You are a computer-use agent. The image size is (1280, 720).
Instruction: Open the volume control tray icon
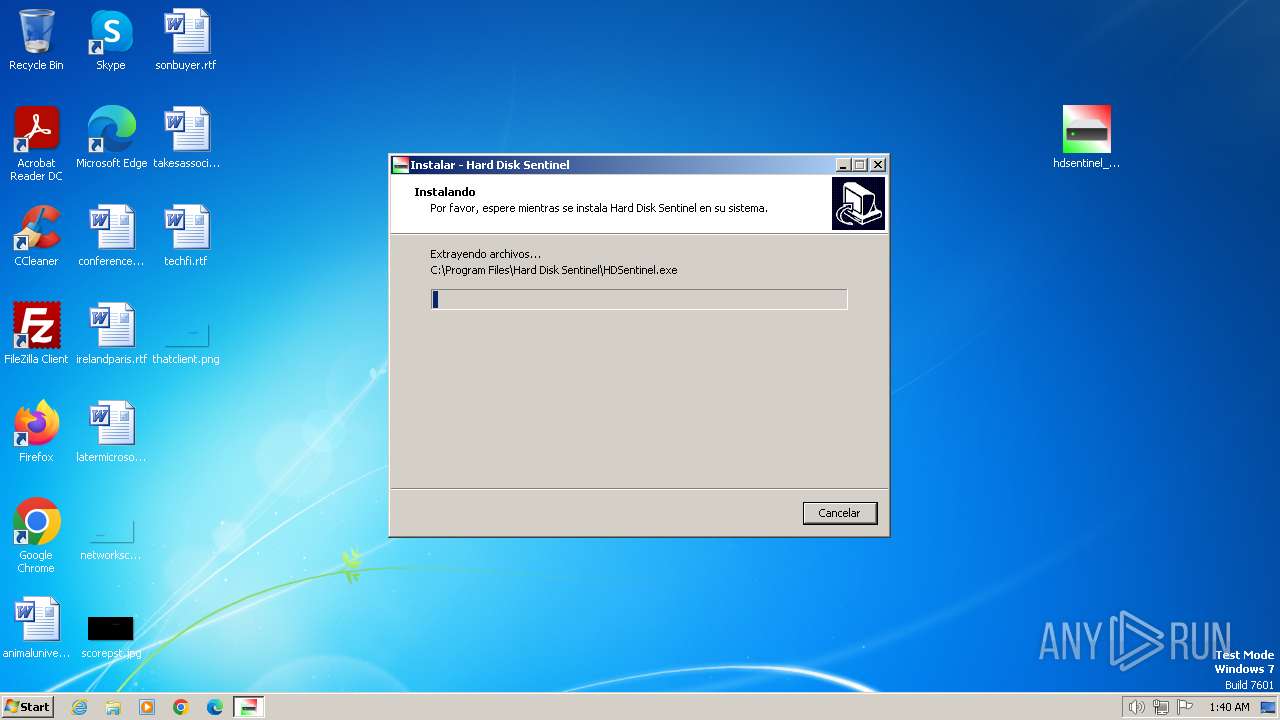1137,707
